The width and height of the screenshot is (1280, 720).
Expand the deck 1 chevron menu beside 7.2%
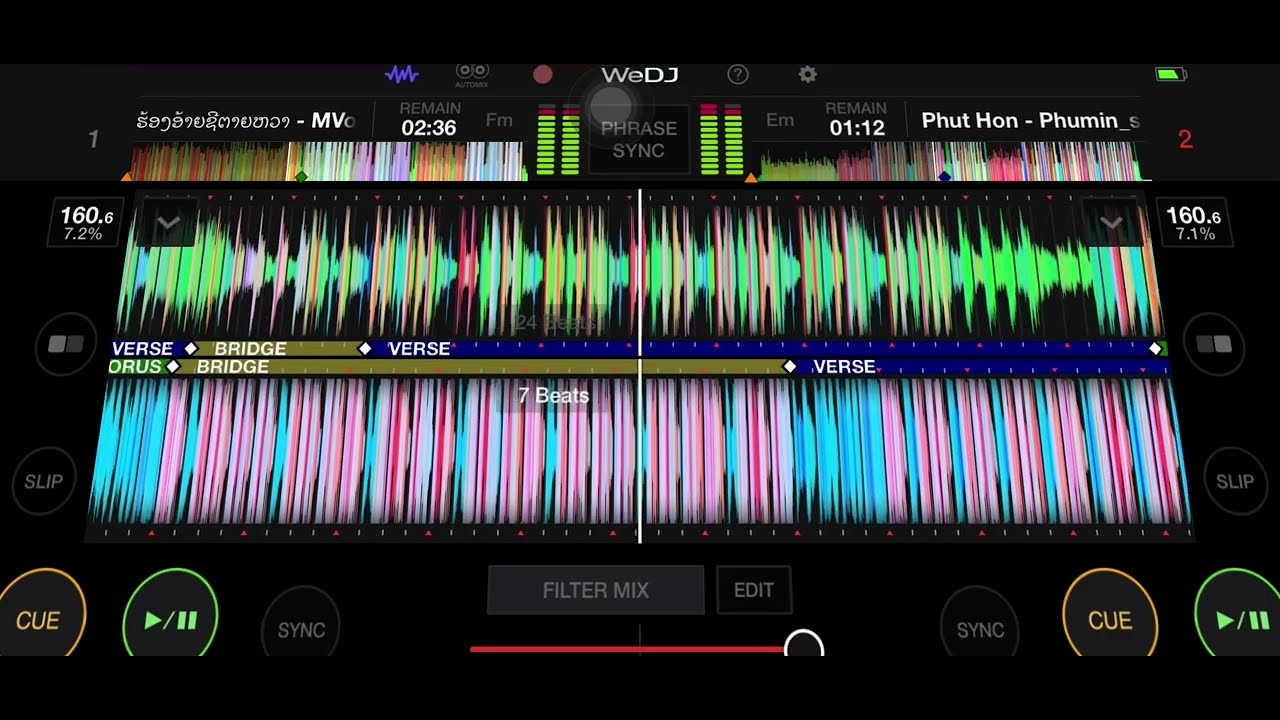point(168,223)
